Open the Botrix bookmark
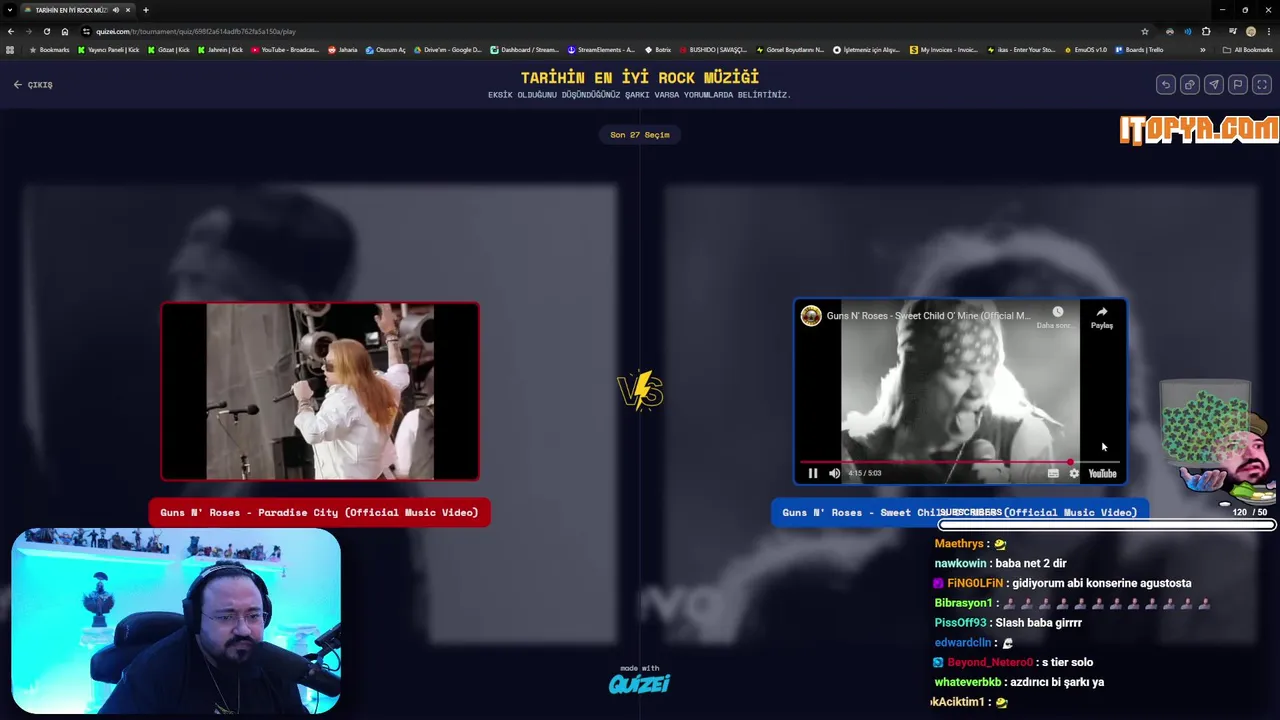Screen dimensions: 1280x720 coord(658,50)
